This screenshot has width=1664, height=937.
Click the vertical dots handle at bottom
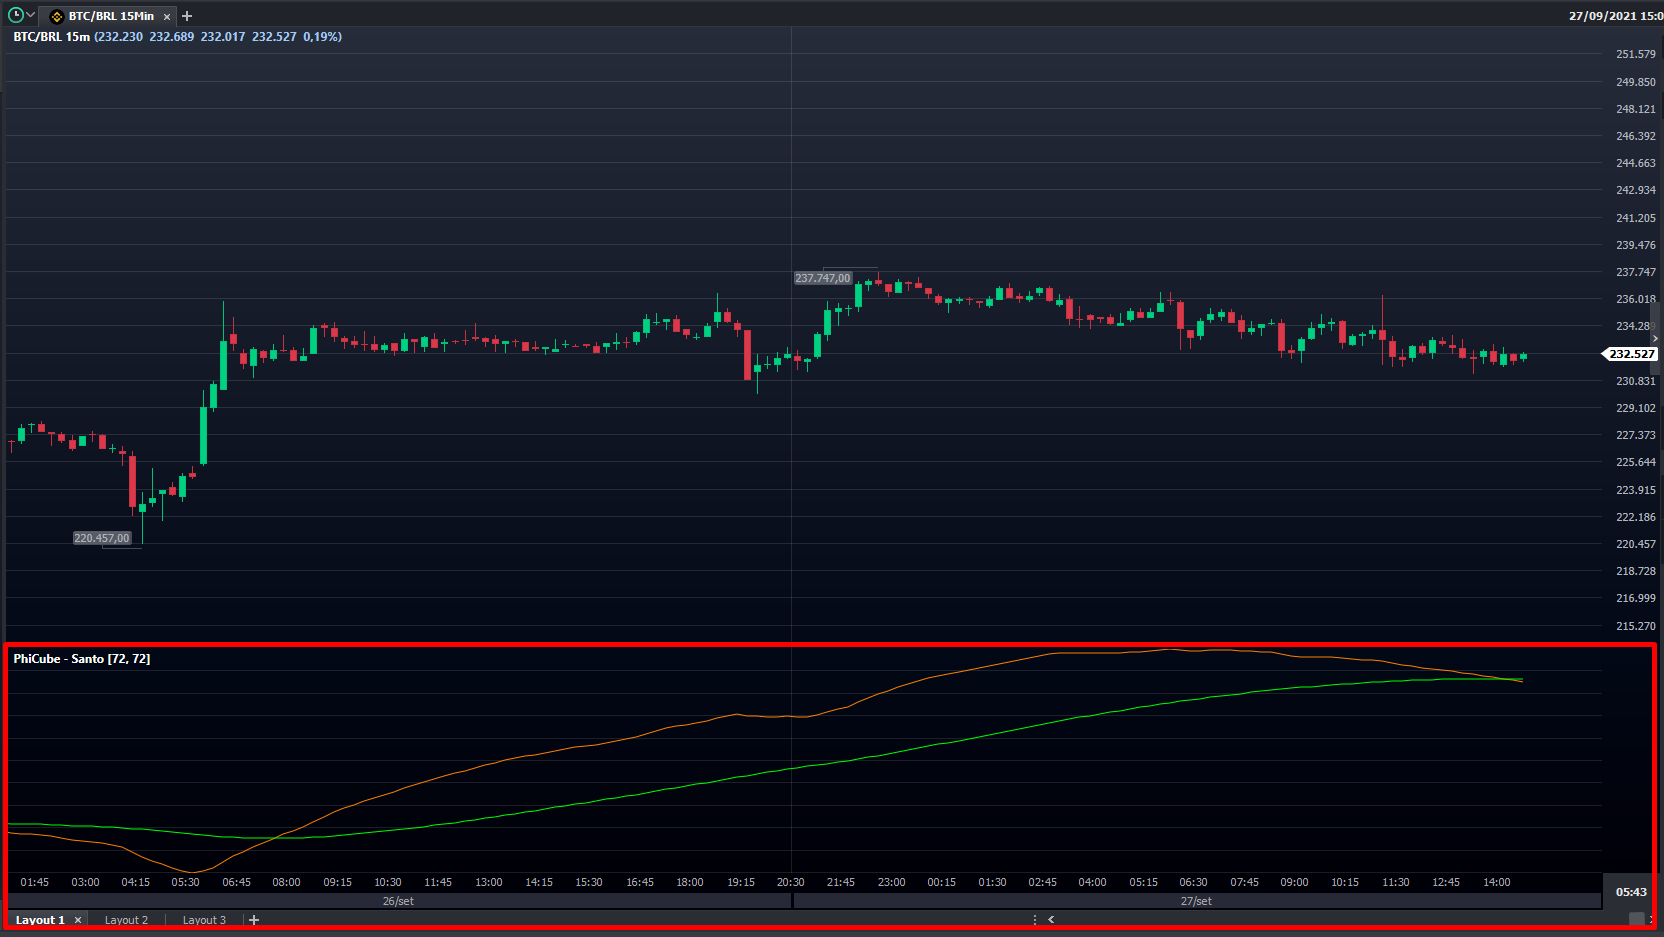click(x=1035, y=919)
